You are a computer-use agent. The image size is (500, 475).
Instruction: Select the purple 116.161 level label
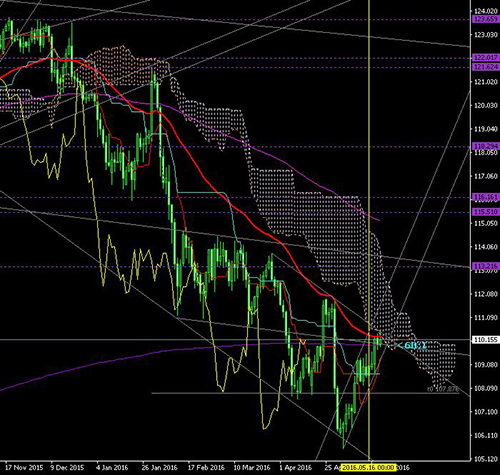[x=486, y=197]
